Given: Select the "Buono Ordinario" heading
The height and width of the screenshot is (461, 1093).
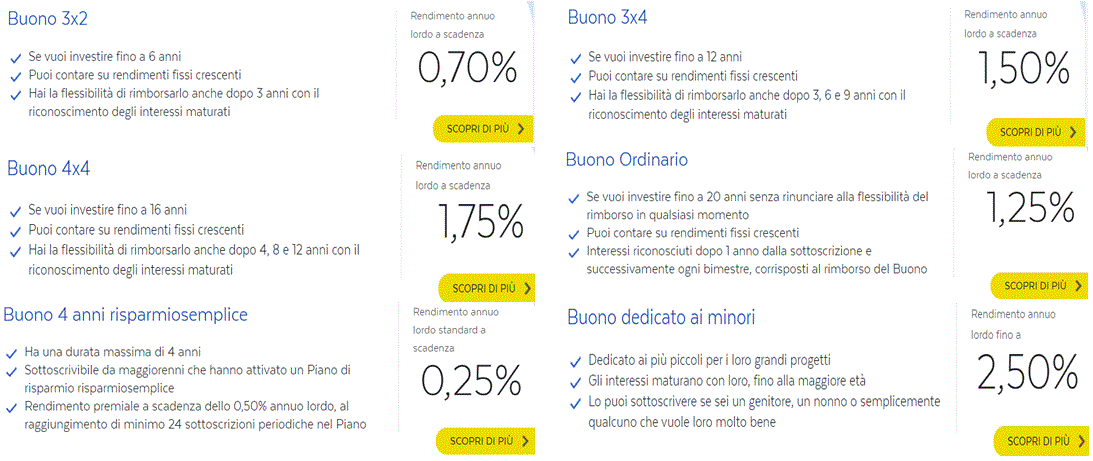Looking at the screenshot, I should (627, 160).
